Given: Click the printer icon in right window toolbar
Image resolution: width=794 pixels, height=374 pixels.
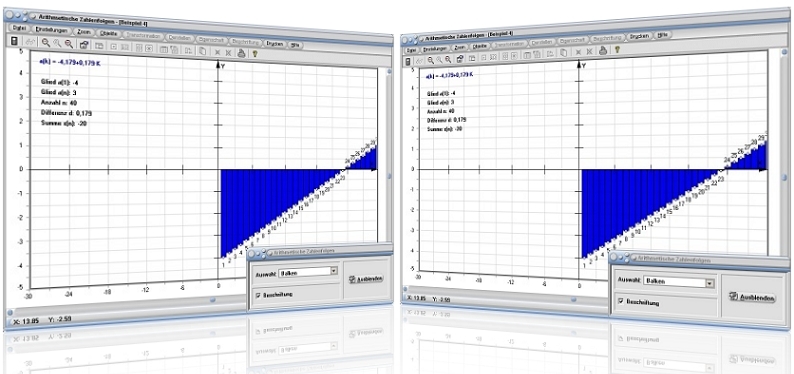Looking at the screenshot, I should [x=603, y=50].
